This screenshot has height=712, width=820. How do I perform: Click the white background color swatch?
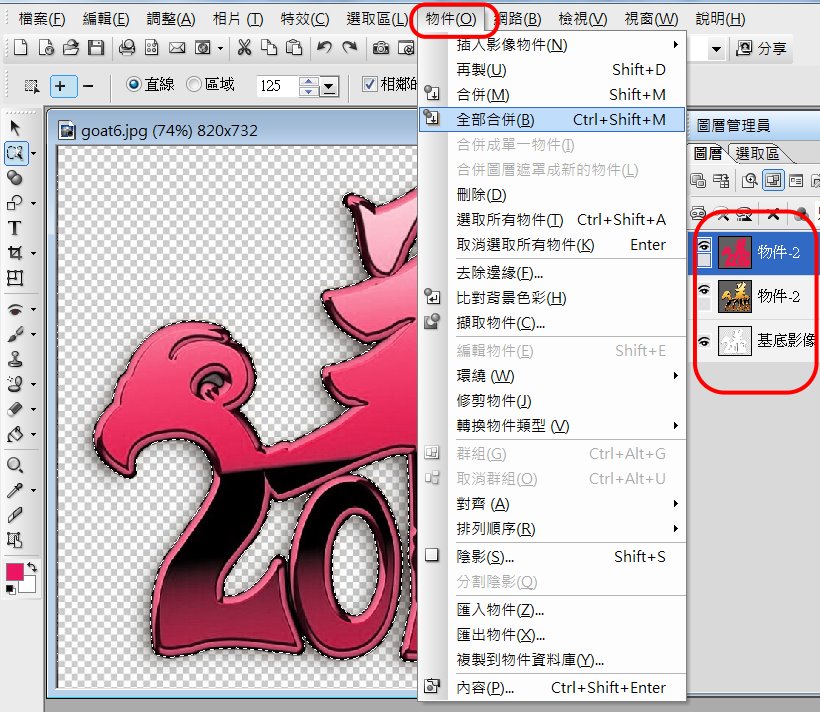(x=29, y=586)
